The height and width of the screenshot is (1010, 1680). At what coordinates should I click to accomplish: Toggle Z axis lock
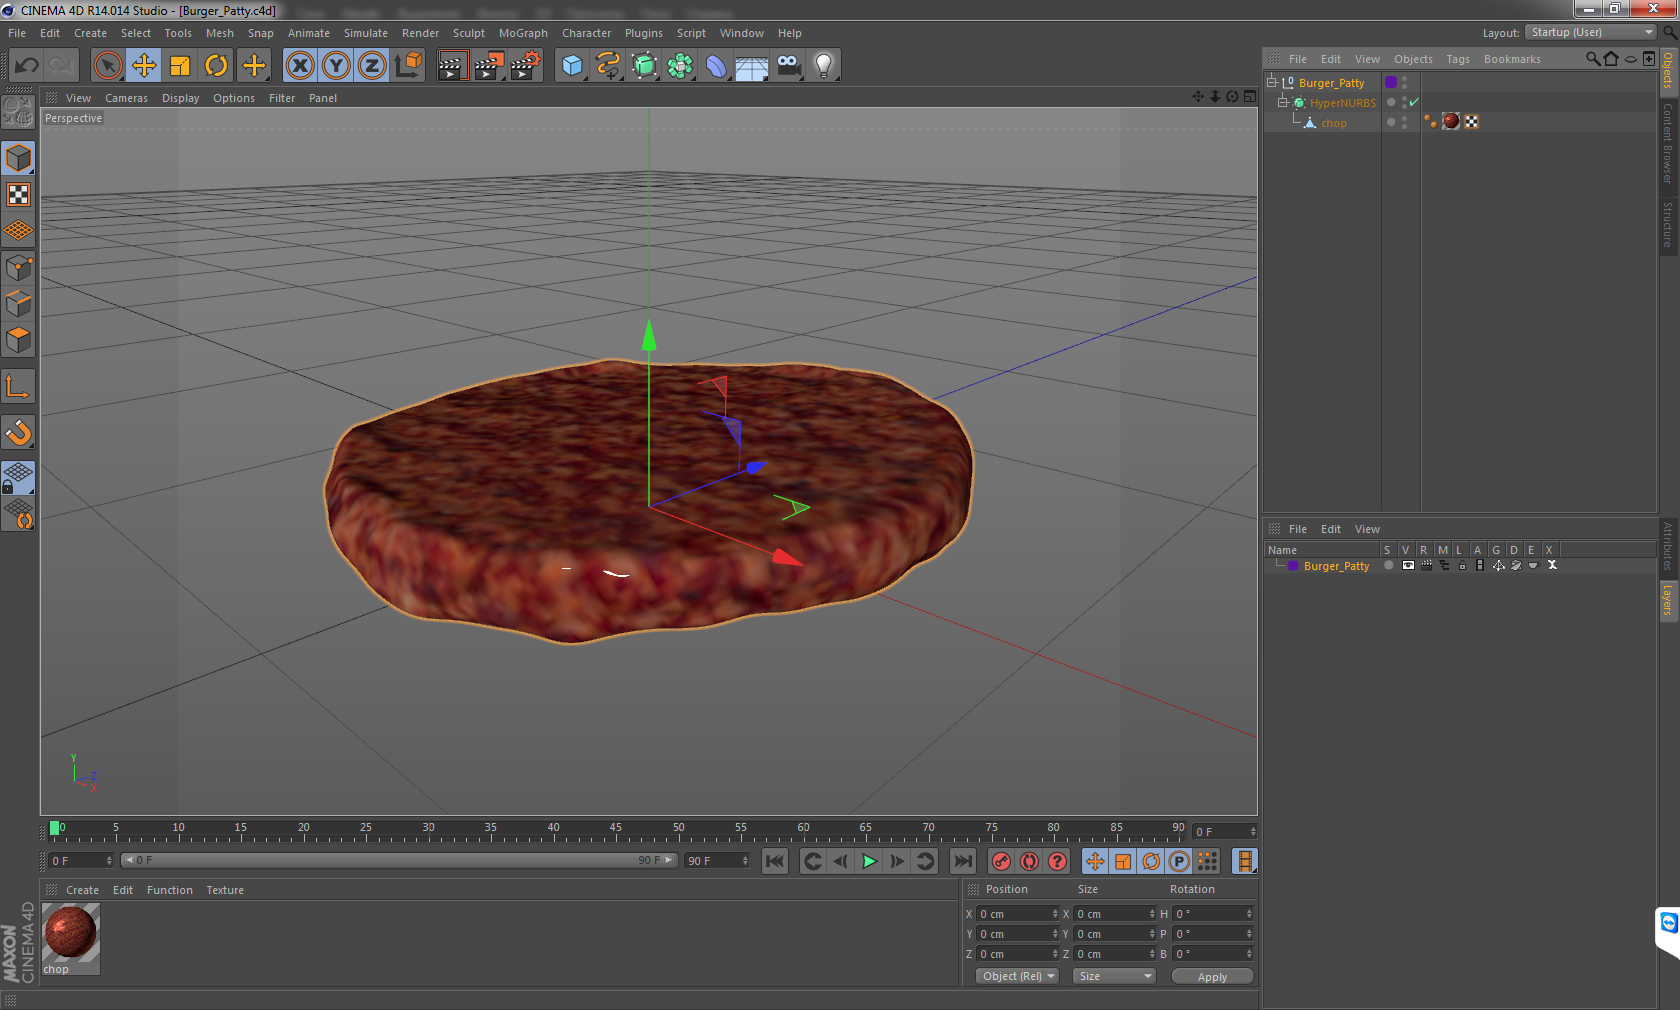pos(372,66)
